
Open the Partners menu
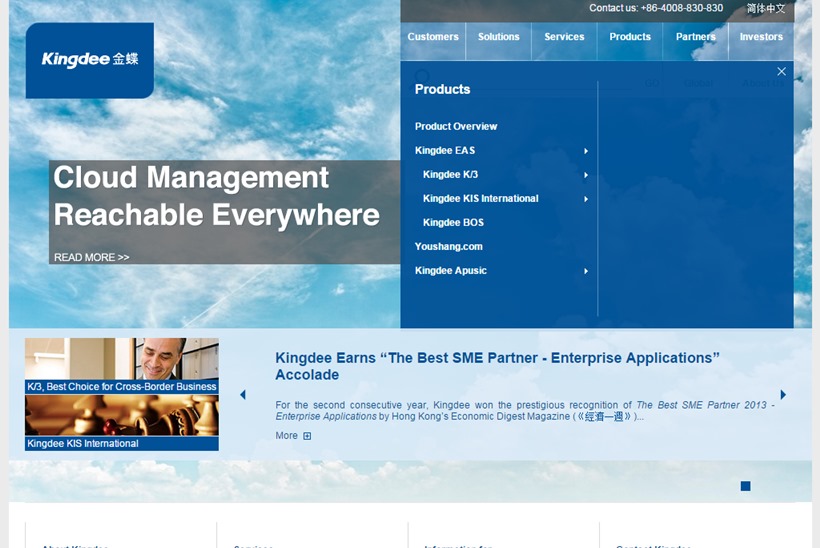point(695,37)
